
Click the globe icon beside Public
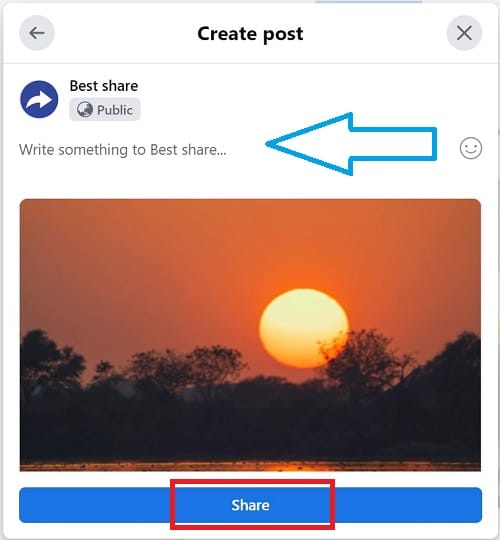(84, 110)
